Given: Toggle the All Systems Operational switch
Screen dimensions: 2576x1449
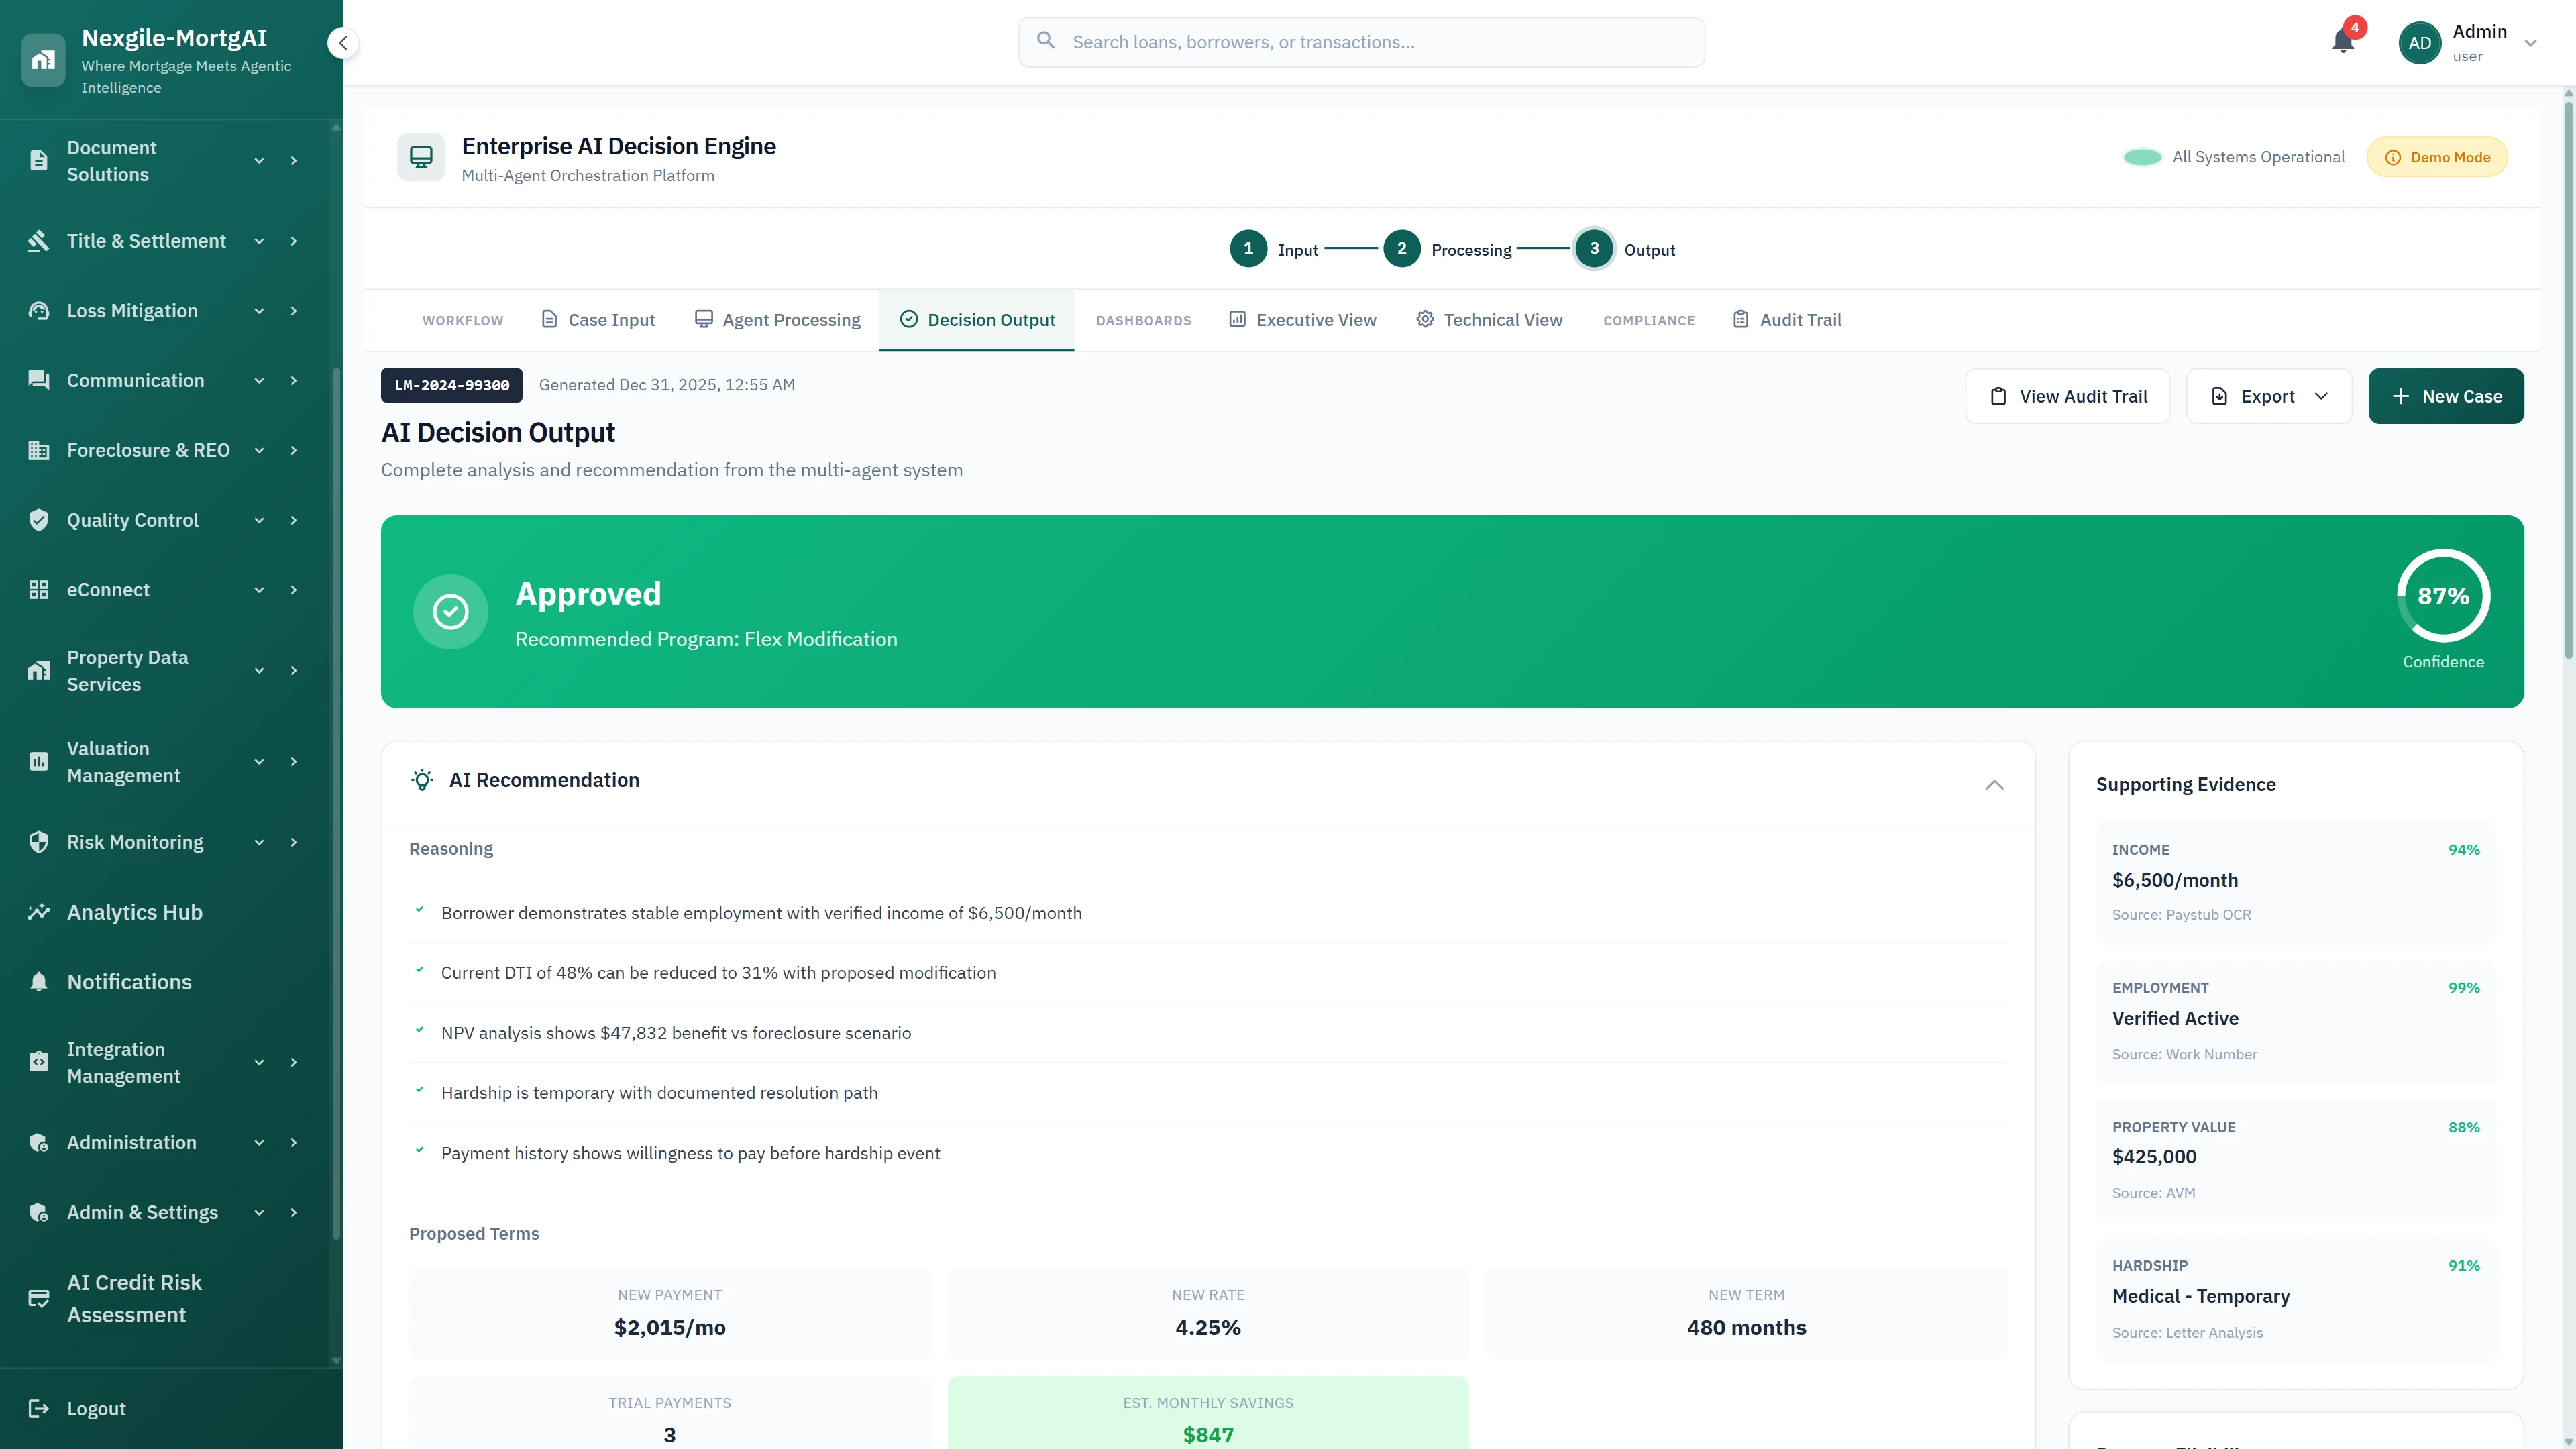Looking at the screenshot, I should click(x=2141, y=156).
